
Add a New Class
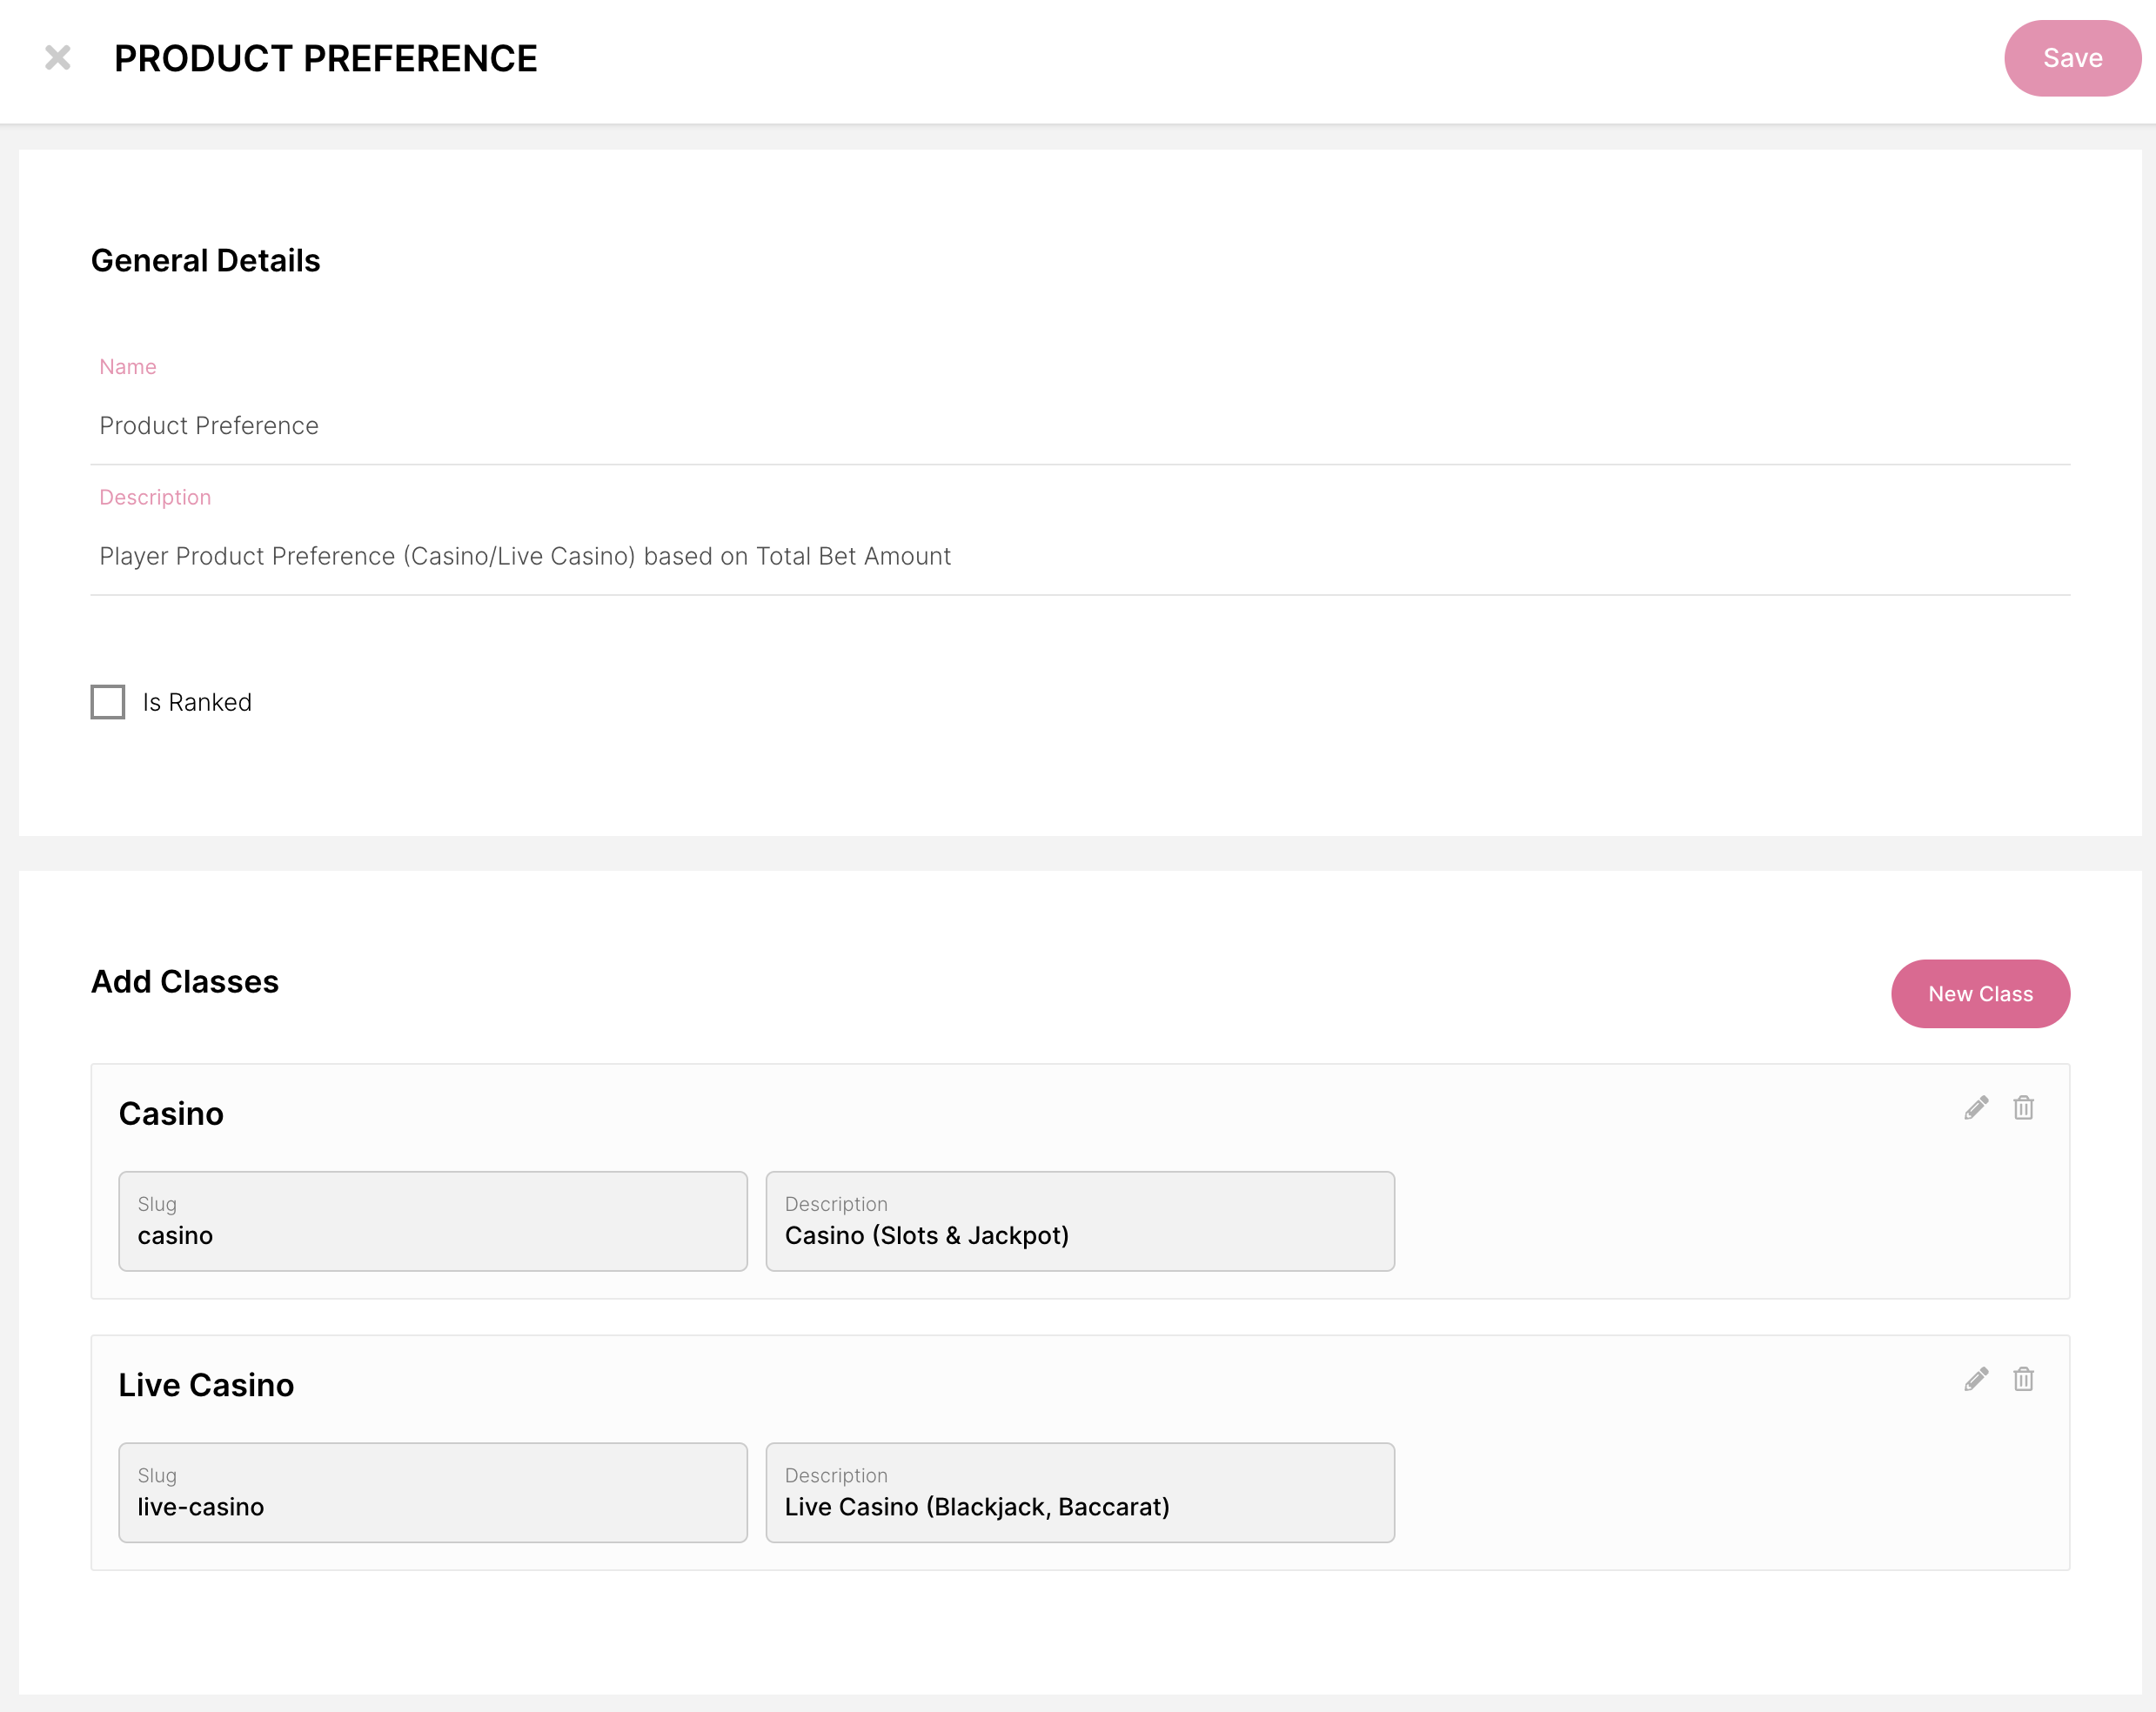pos(1979,994)
